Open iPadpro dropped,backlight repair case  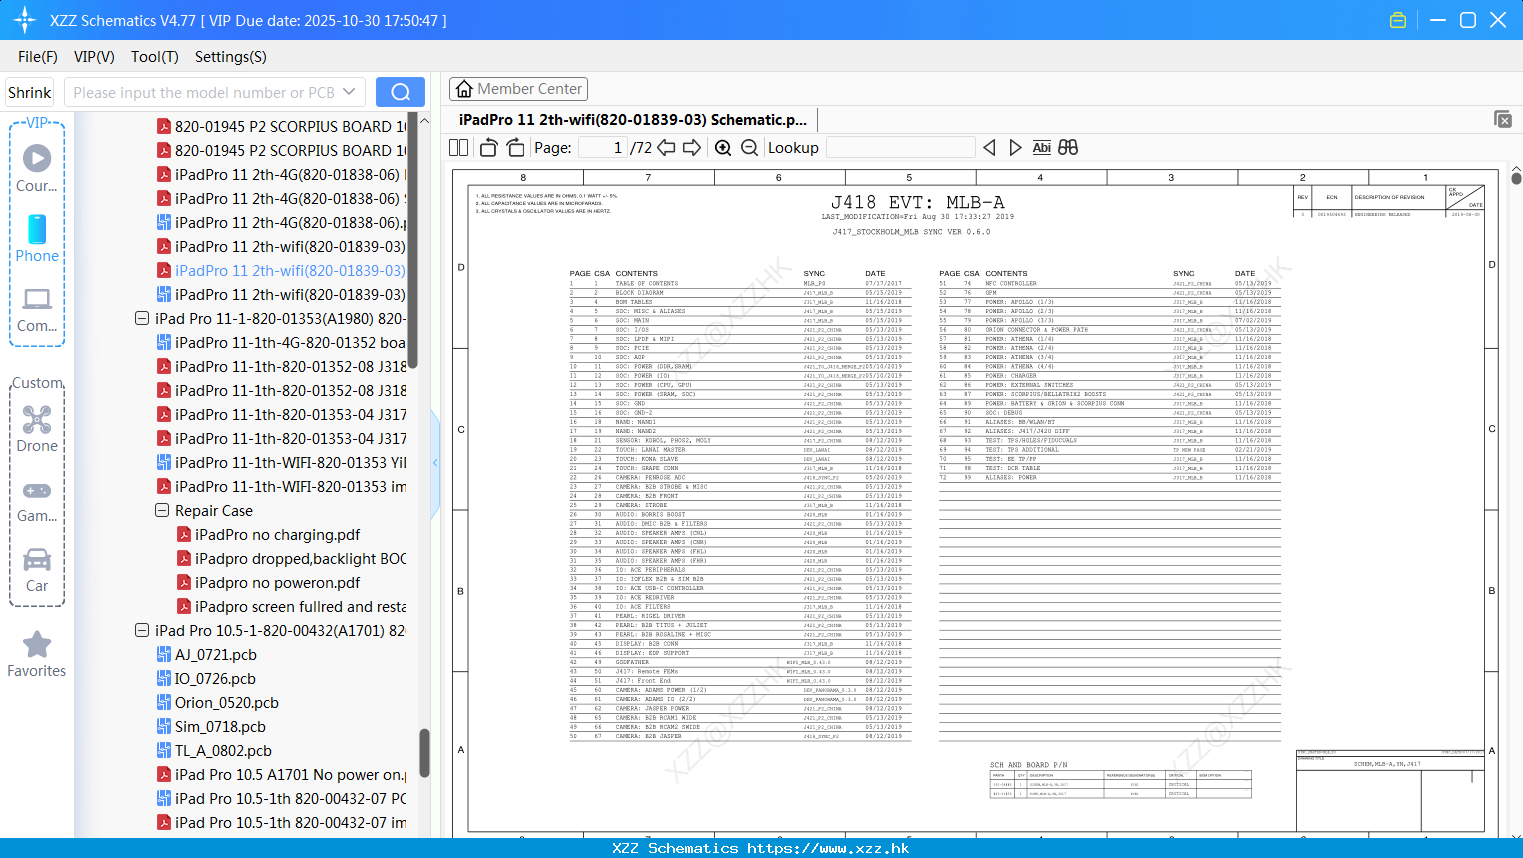tap(291, 558)
